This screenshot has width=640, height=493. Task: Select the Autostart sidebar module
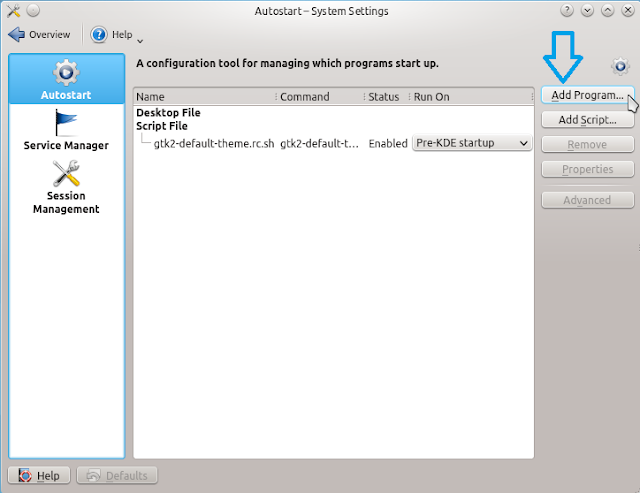coord(67,79)
